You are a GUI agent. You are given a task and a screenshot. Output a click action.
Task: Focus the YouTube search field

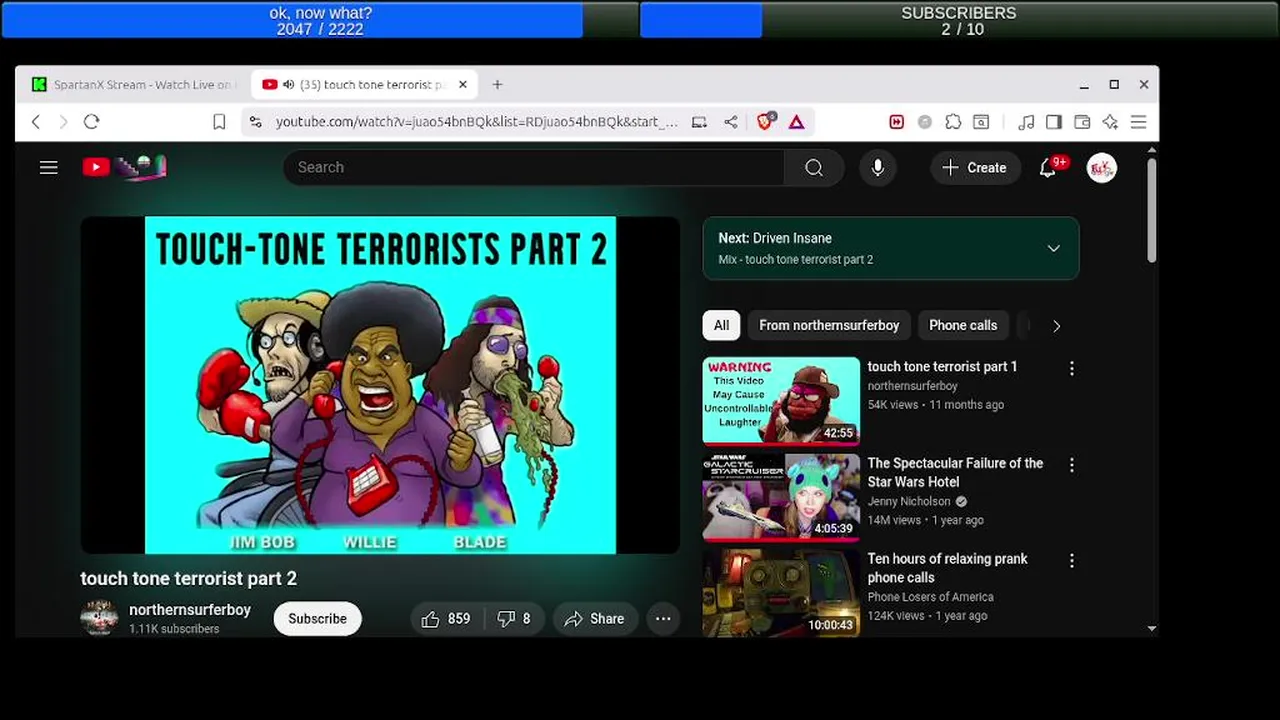pos(534,168)
